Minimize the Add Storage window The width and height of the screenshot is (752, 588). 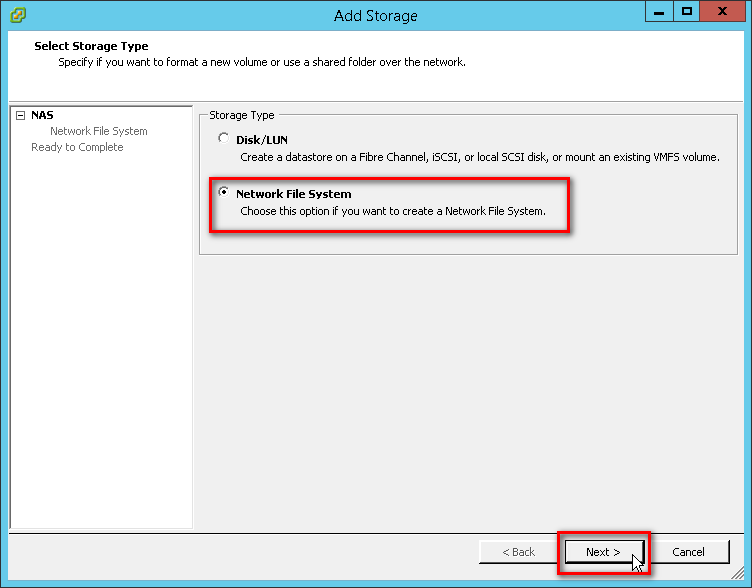[x=659, y=12]
